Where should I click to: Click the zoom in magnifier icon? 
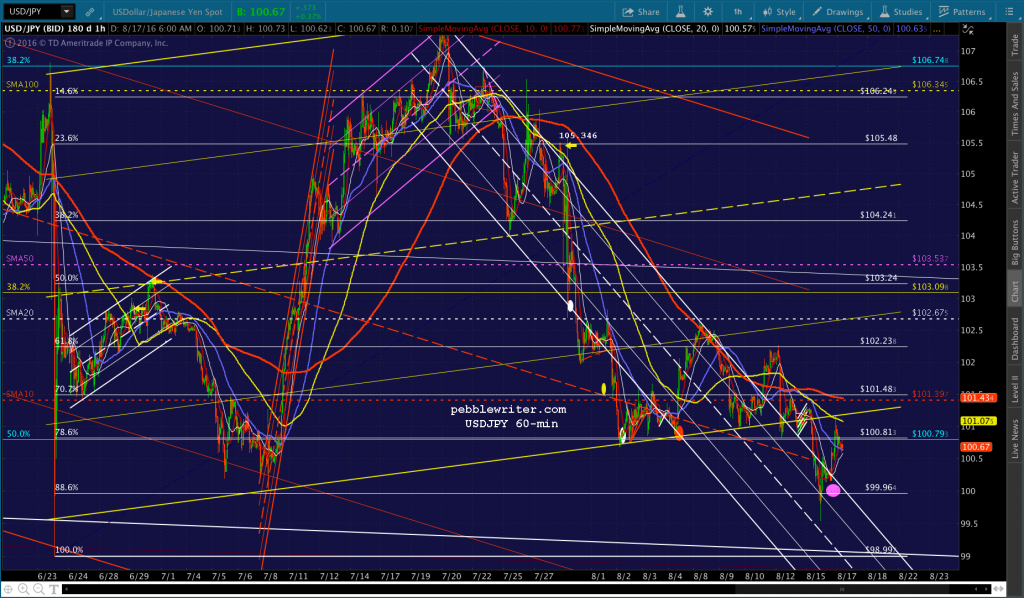point(24,589)
